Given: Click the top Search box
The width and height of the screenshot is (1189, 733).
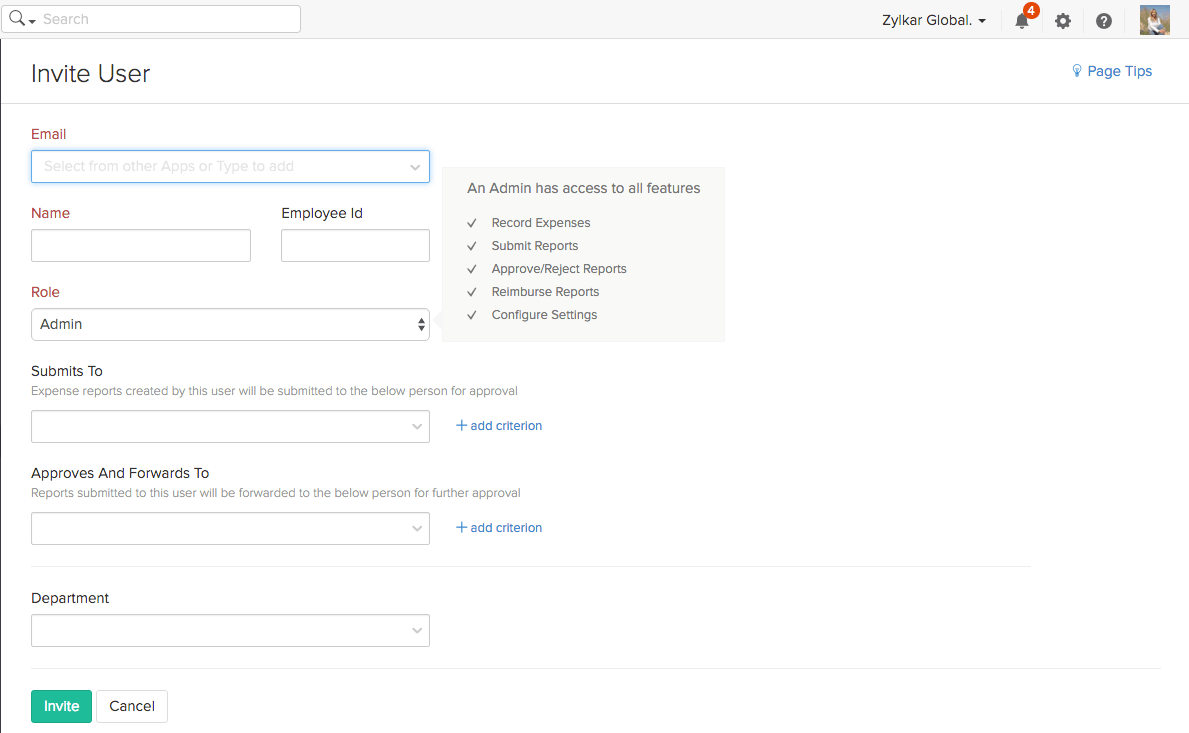Looking at the screenshot, I should click(x=165, y=19).
